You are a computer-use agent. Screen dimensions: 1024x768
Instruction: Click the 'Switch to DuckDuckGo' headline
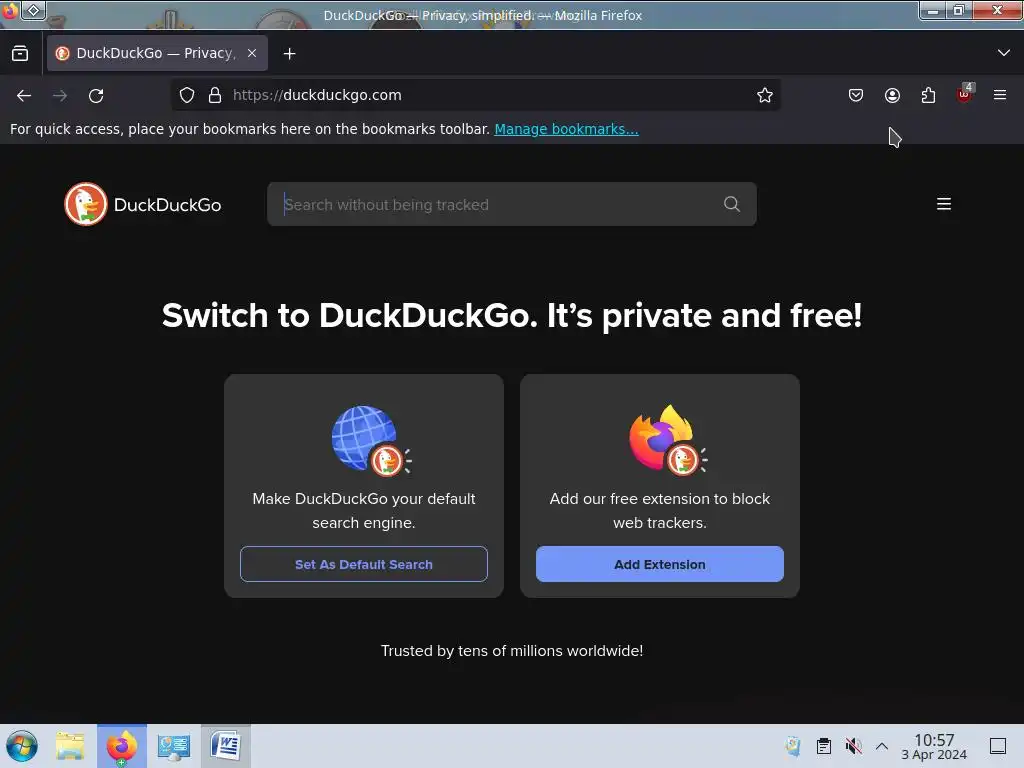pyautogui.click(x=512, y=315)
